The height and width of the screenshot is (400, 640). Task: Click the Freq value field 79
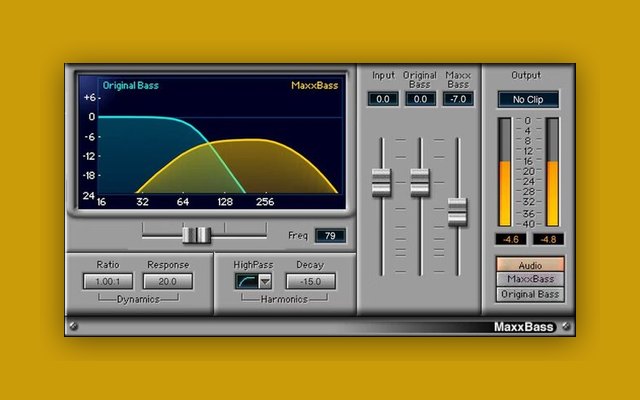point(330,236)
